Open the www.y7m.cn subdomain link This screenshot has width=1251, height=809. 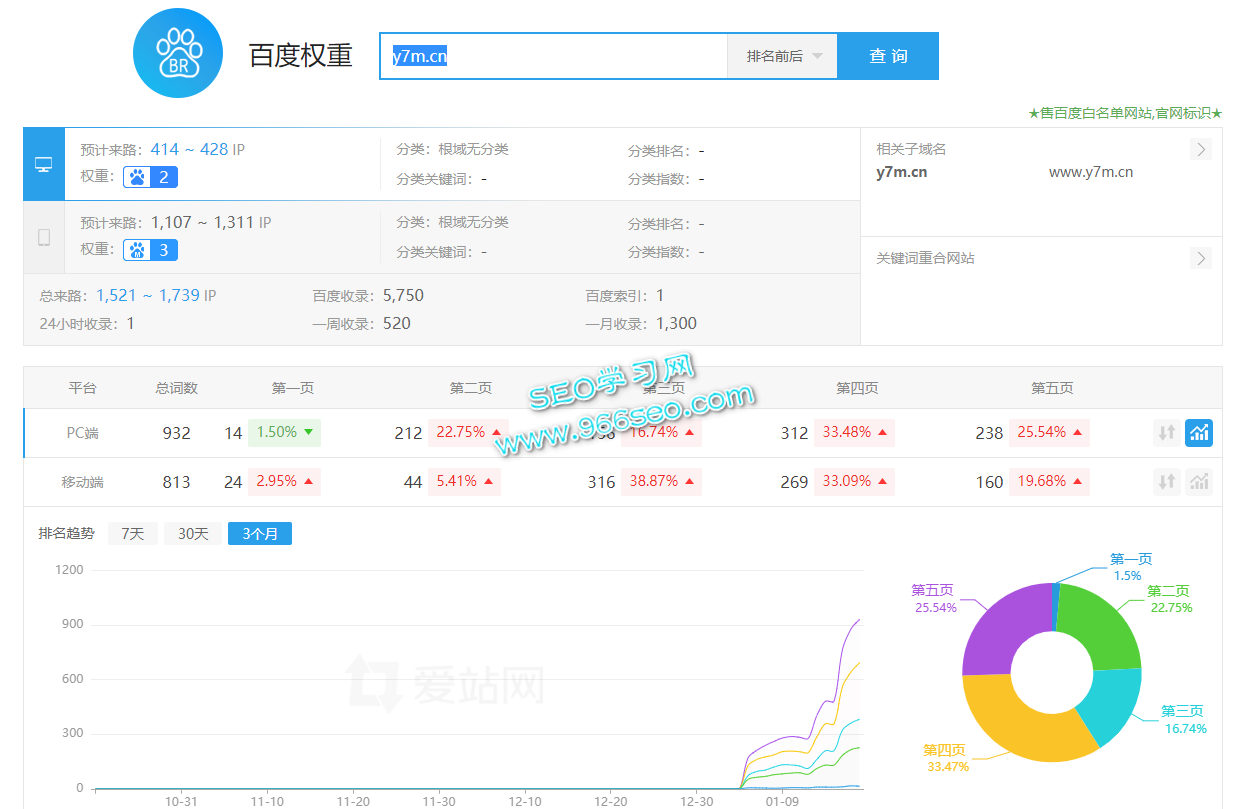(x=1091, y=172)
